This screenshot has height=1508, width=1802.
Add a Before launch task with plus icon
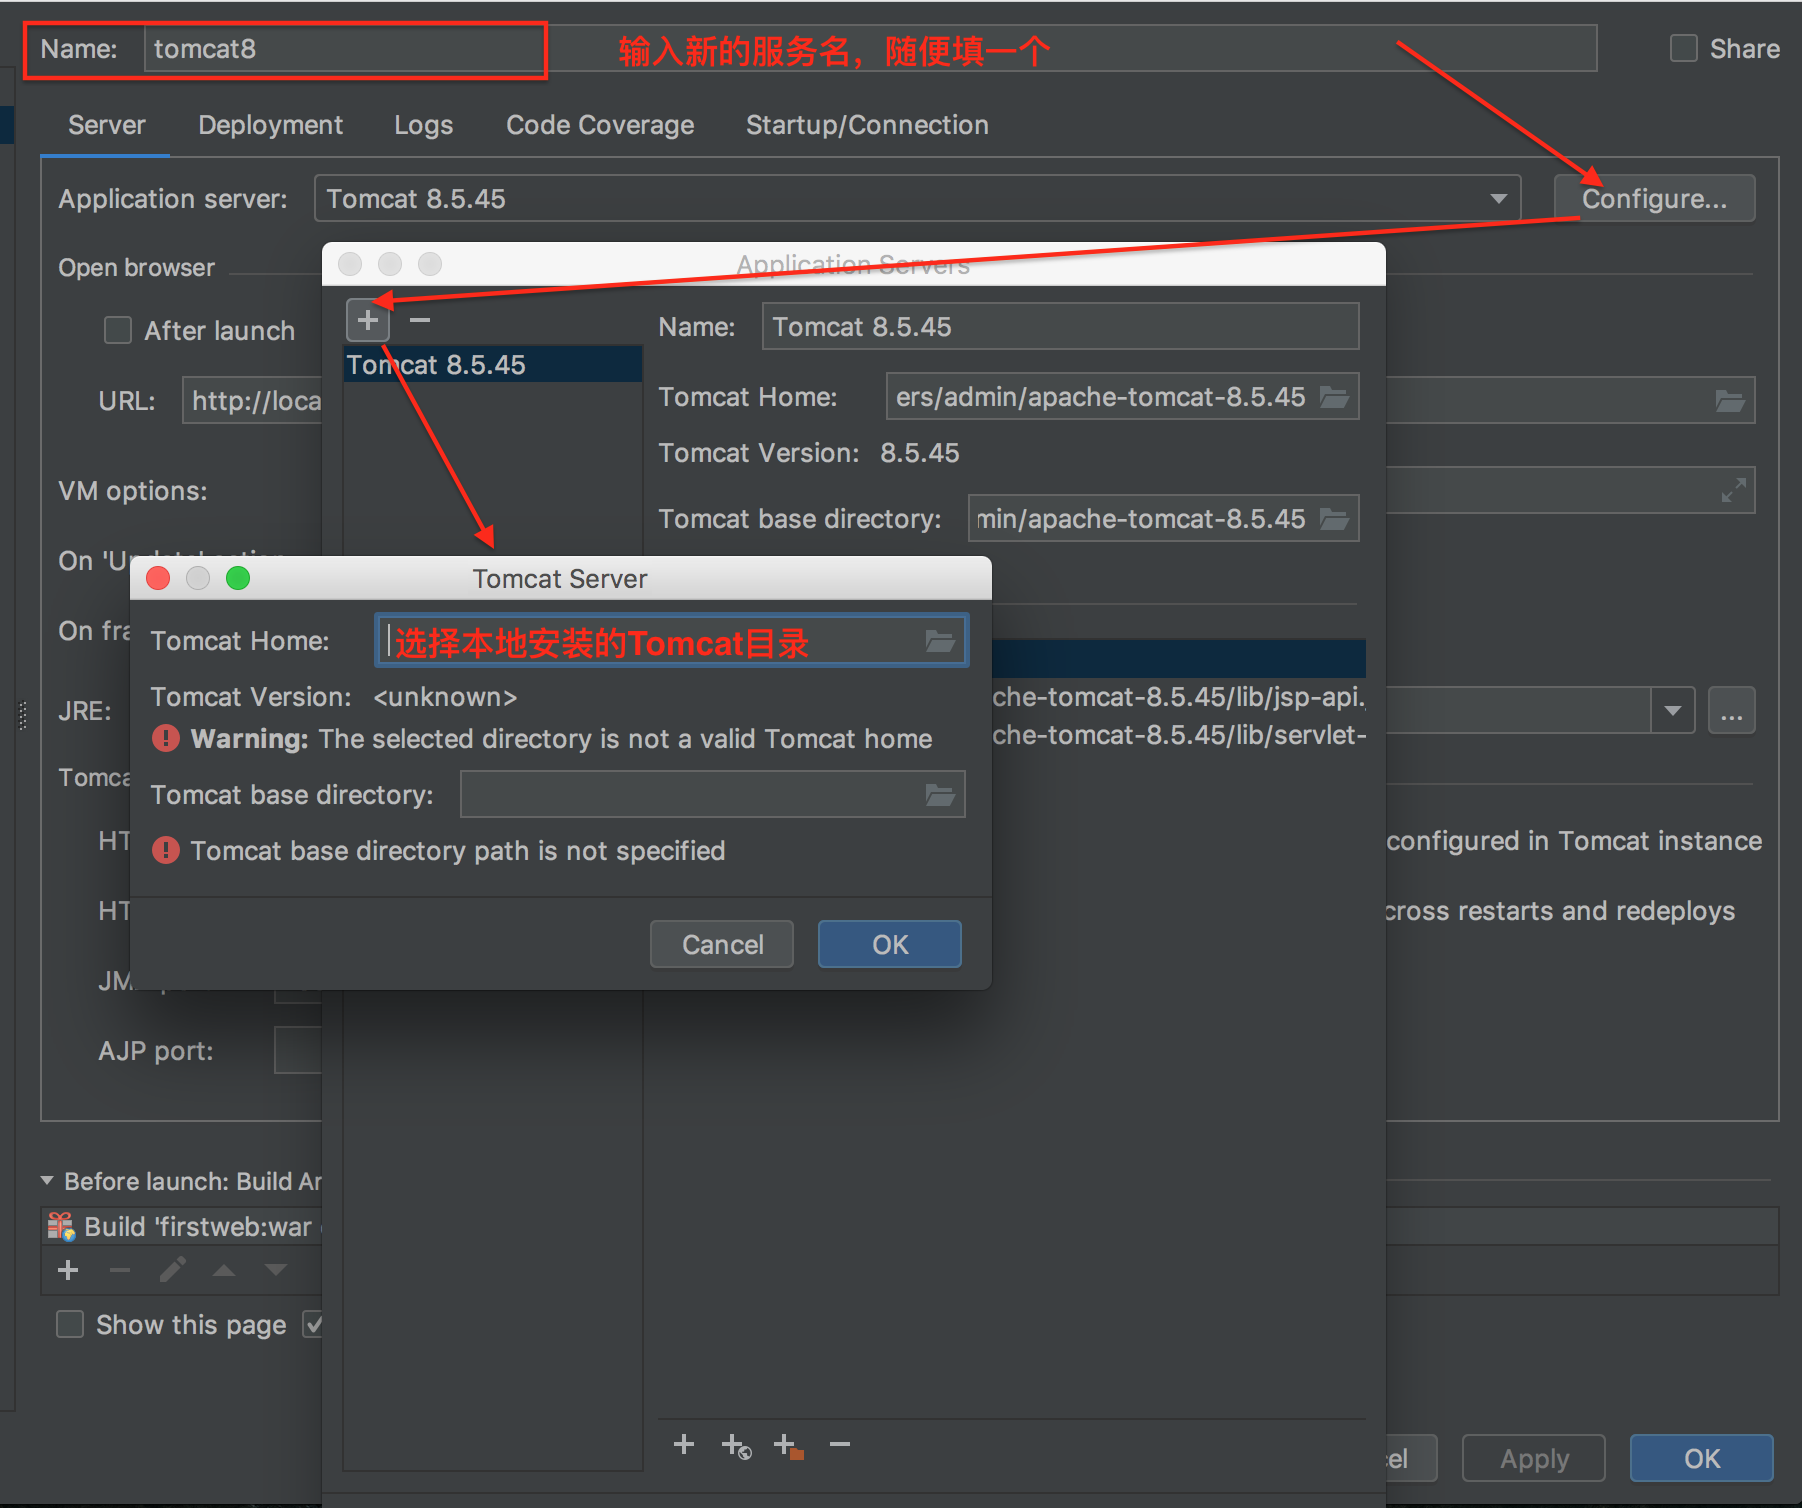68,1270
